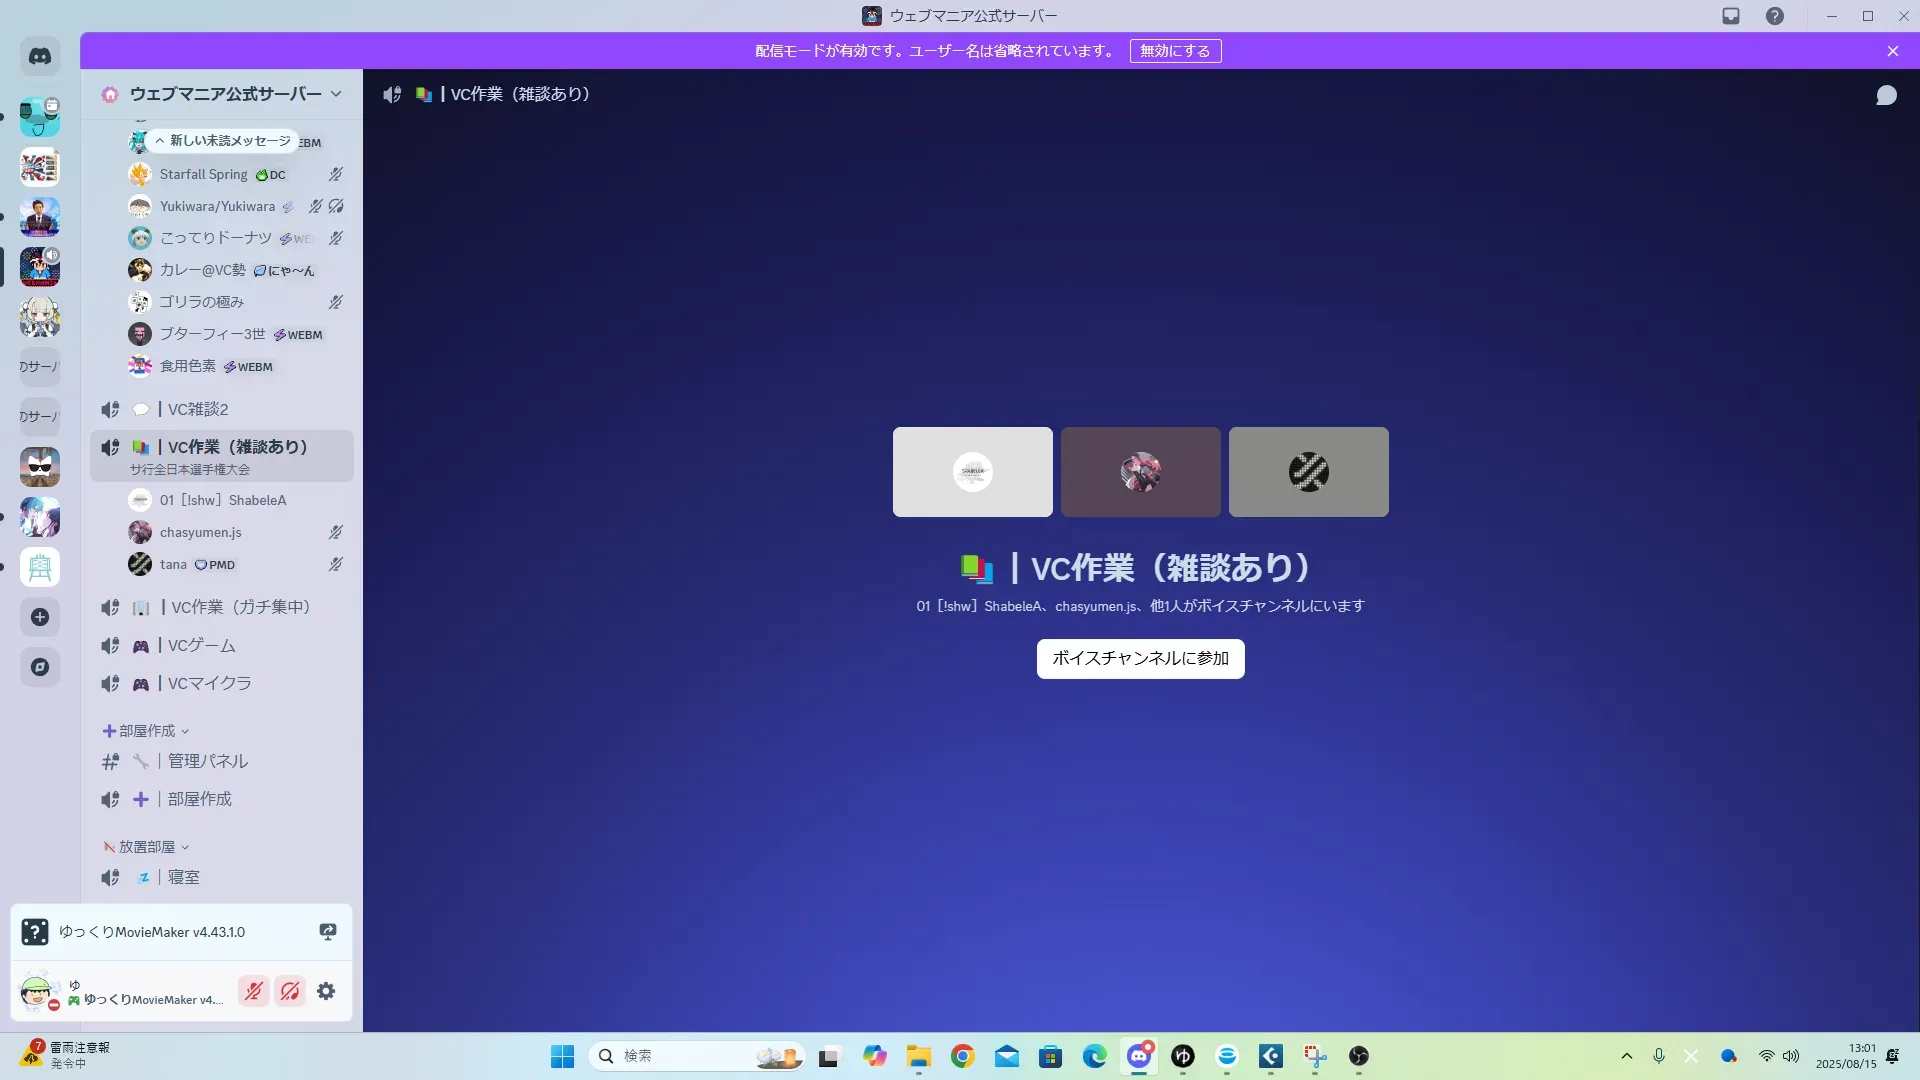
Task: Toggle microphone mute in user panel
Action: [254, 991]
